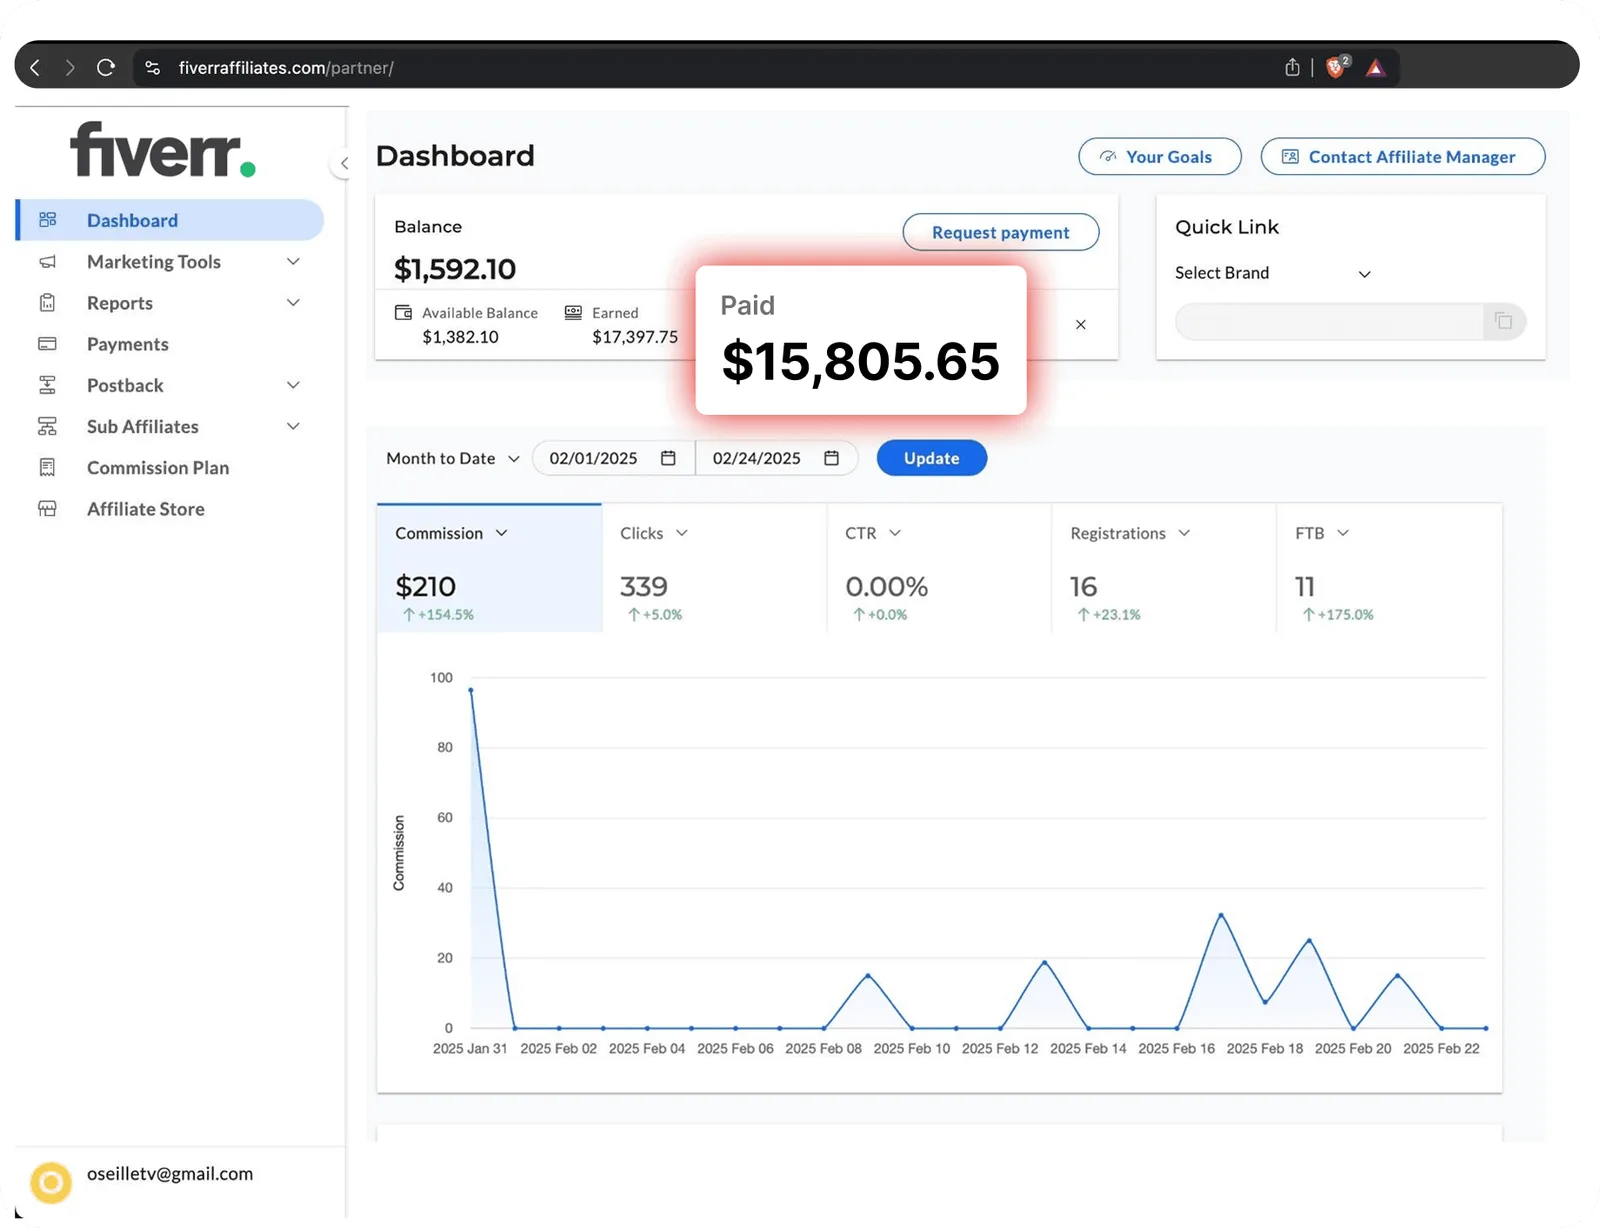Open calendar icon for end date 02/24/2025
This screenshot has height=1228, width=1600.
(831, 458)
